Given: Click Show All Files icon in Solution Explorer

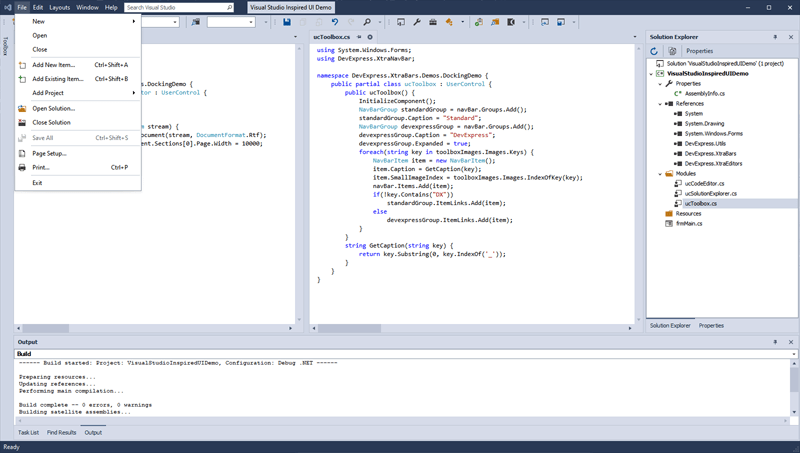Looking at the screenshot, I should [x=672, y=51].
